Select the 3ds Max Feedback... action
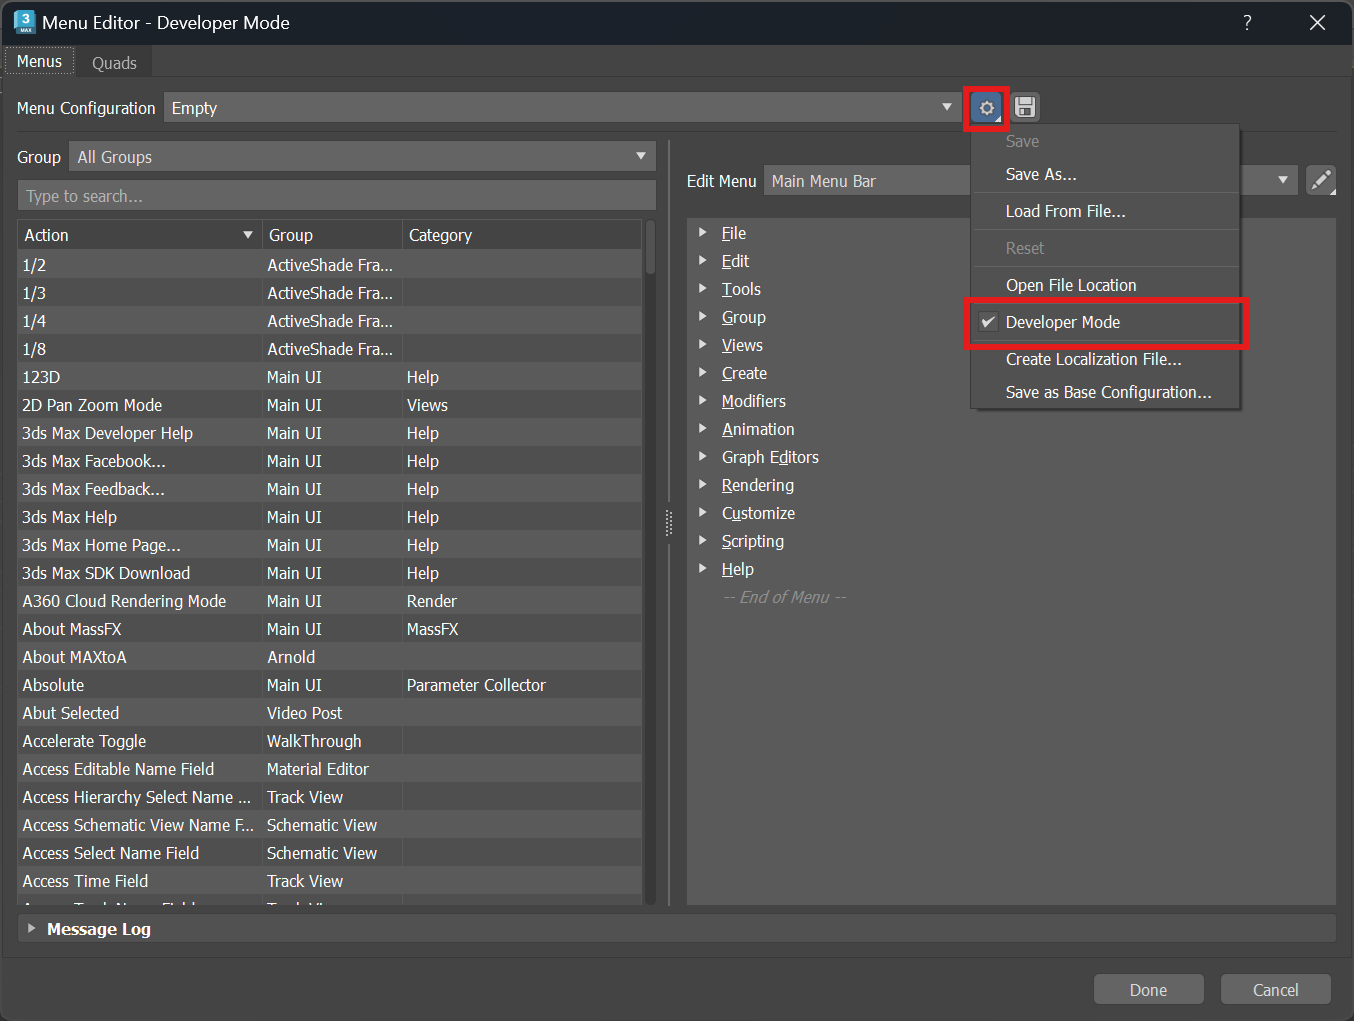The height and width of the screenshot is (1021, 1354). pyautogui.click(x=330, y=489)
